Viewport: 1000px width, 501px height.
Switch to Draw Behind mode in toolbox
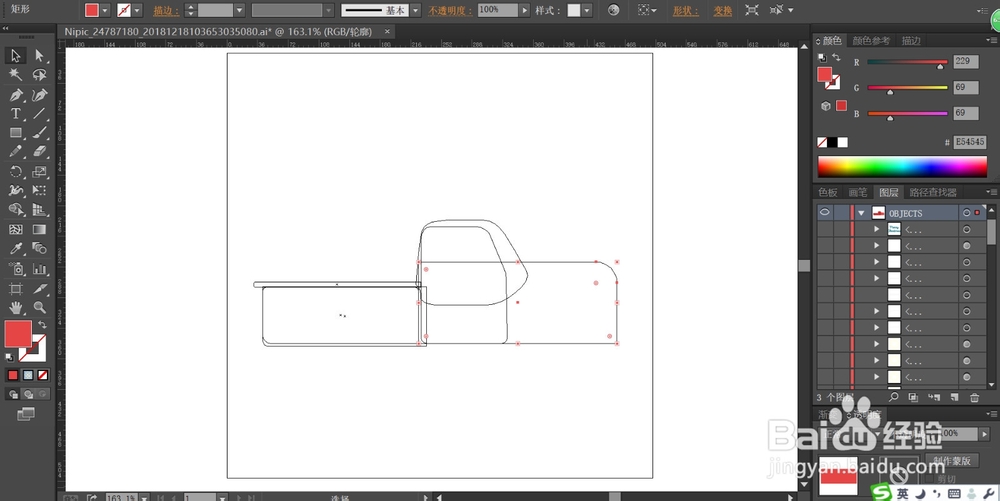click(28, 395)
